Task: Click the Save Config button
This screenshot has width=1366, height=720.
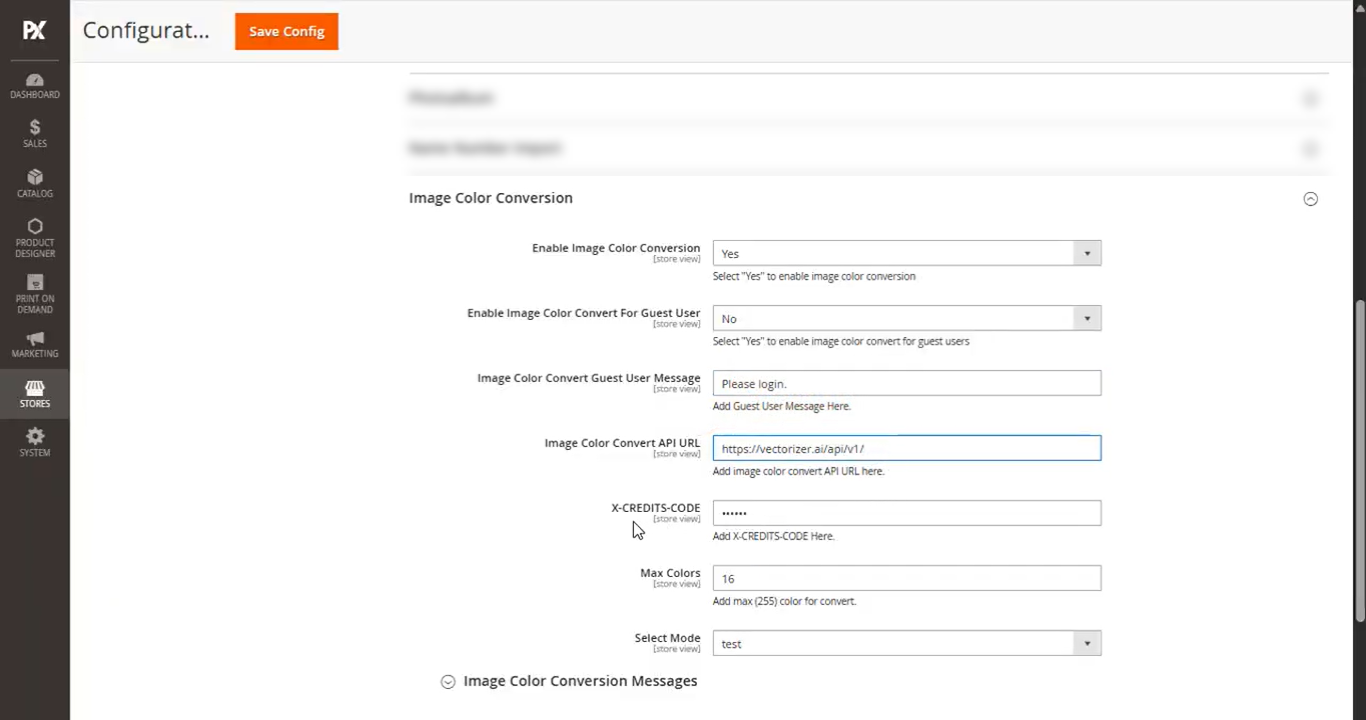Action: coord(286,31)
